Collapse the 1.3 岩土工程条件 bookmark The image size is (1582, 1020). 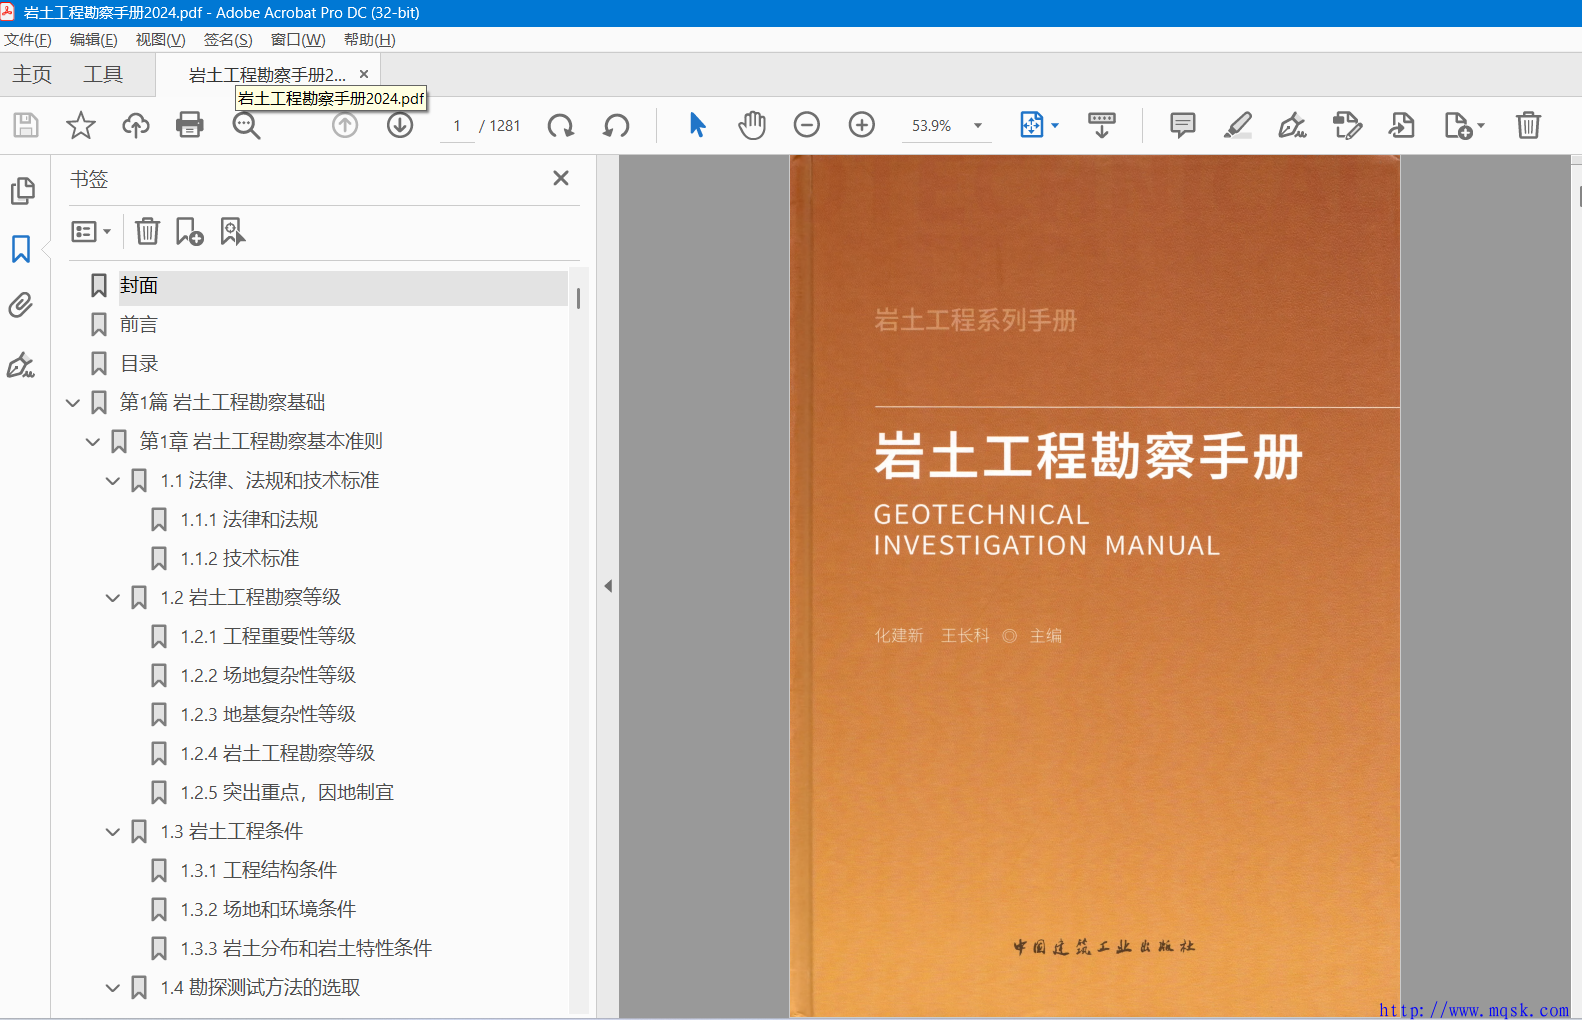(113, 832)
